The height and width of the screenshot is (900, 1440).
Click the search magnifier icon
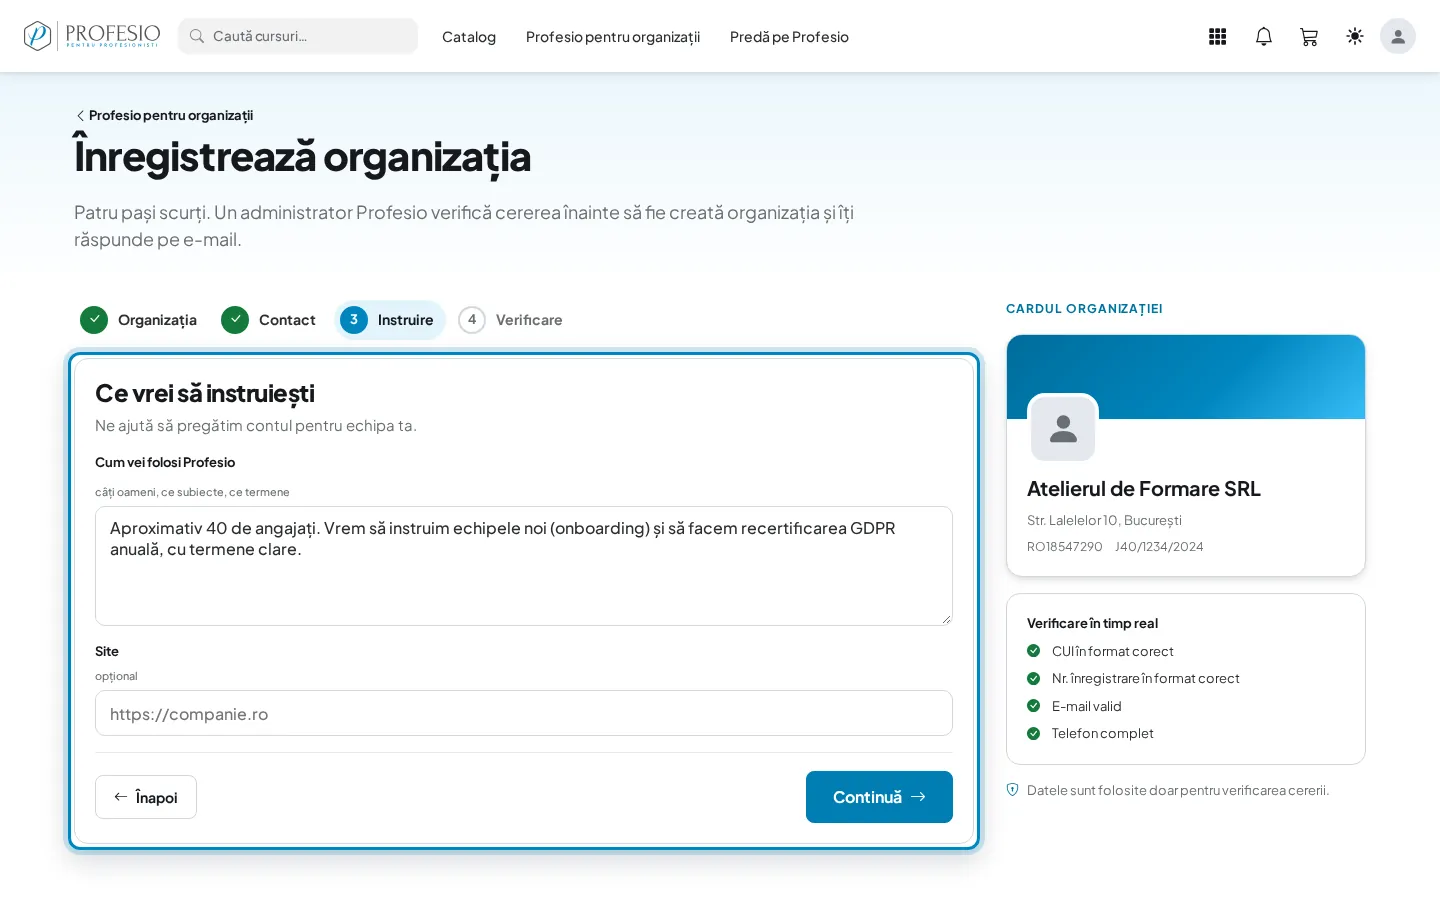coord(197,36)
